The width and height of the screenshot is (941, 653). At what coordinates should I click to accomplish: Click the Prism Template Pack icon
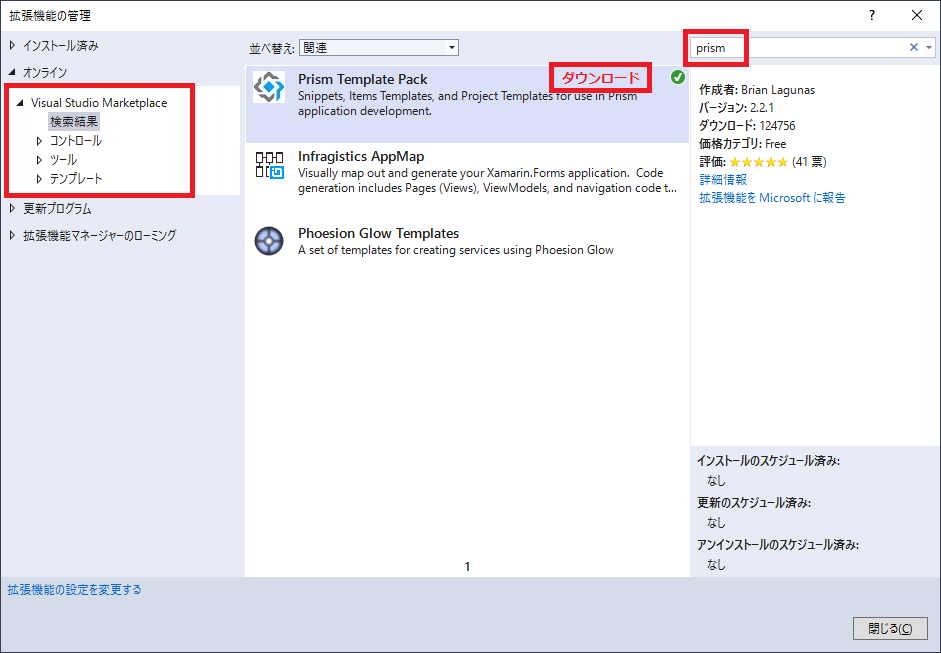pyautogui.click(x=268, y=87)
